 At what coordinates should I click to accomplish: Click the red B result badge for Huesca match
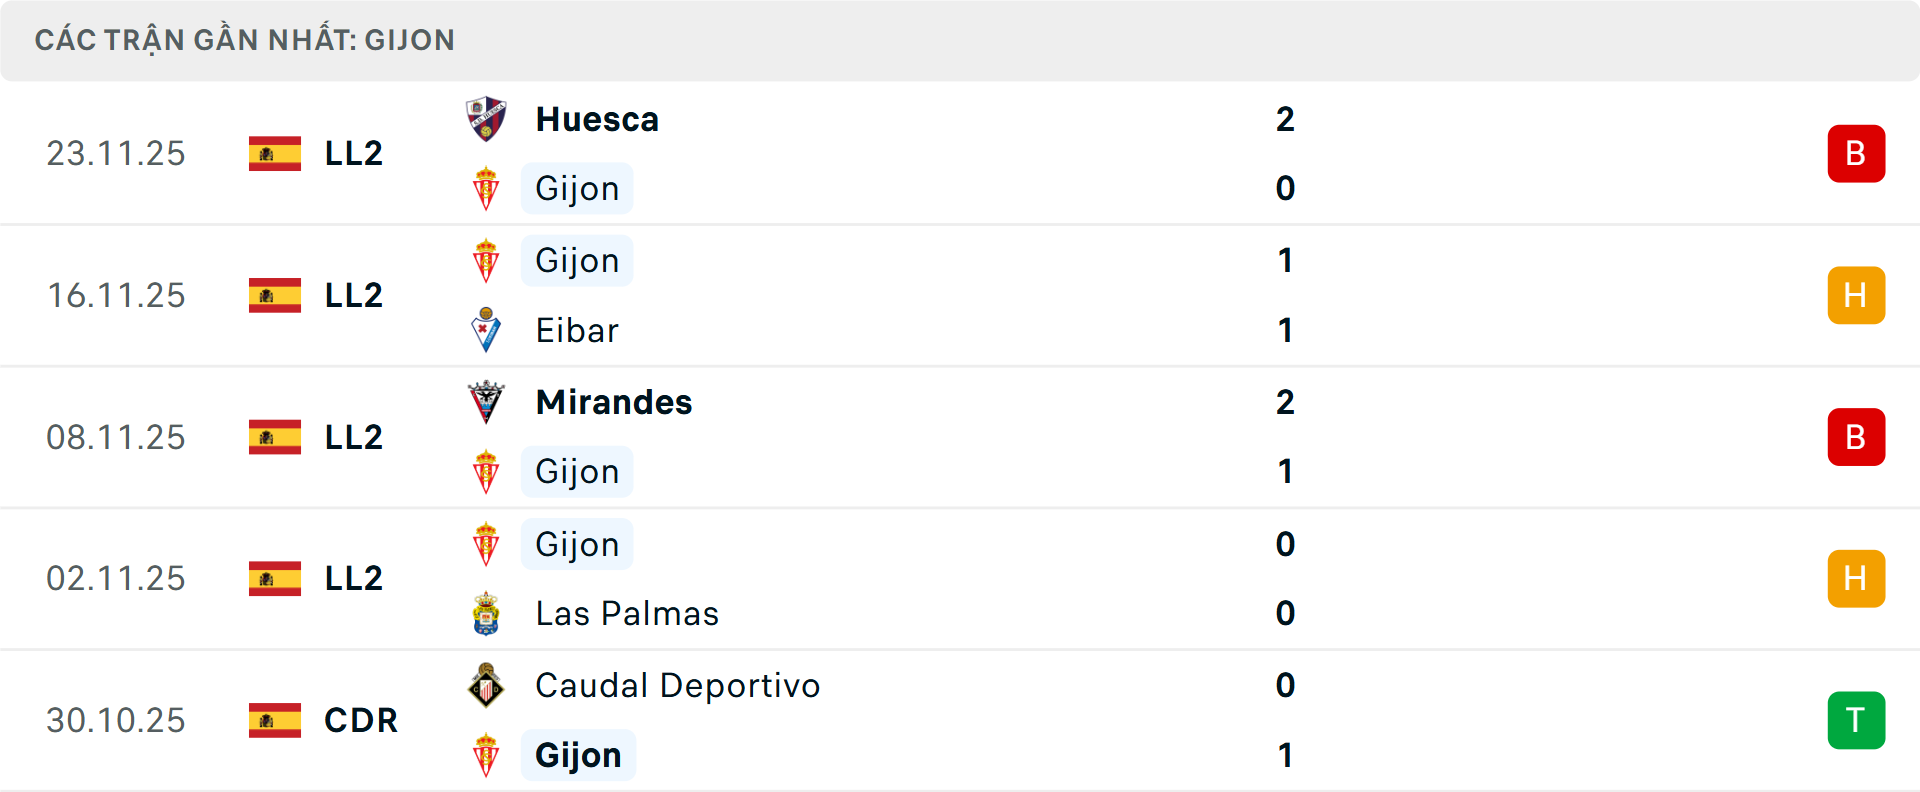pos(1856,153)
